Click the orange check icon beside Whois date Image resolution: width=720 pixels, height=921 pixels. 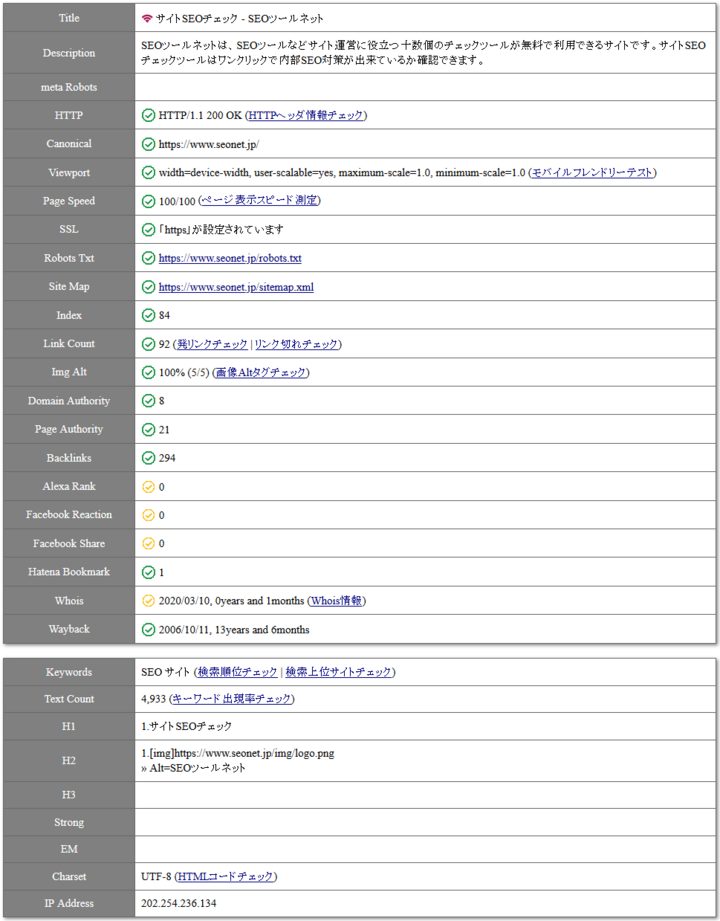[x=149, y=601]
